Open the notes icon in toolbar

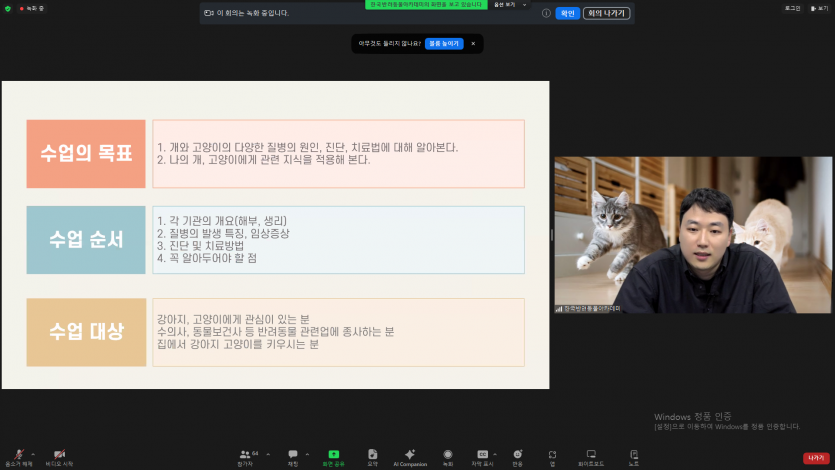coord(634,454)
